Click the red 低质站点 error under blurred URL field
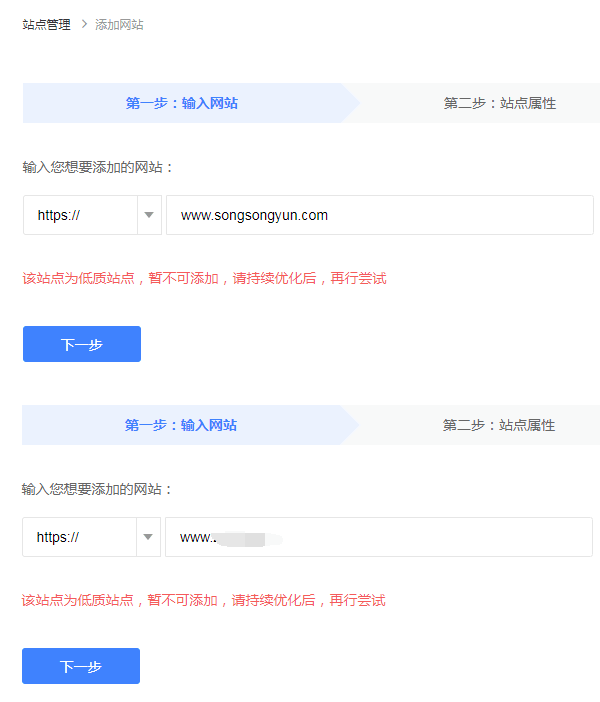The height and width of the screenshot is (702, 600). (203, 600)
